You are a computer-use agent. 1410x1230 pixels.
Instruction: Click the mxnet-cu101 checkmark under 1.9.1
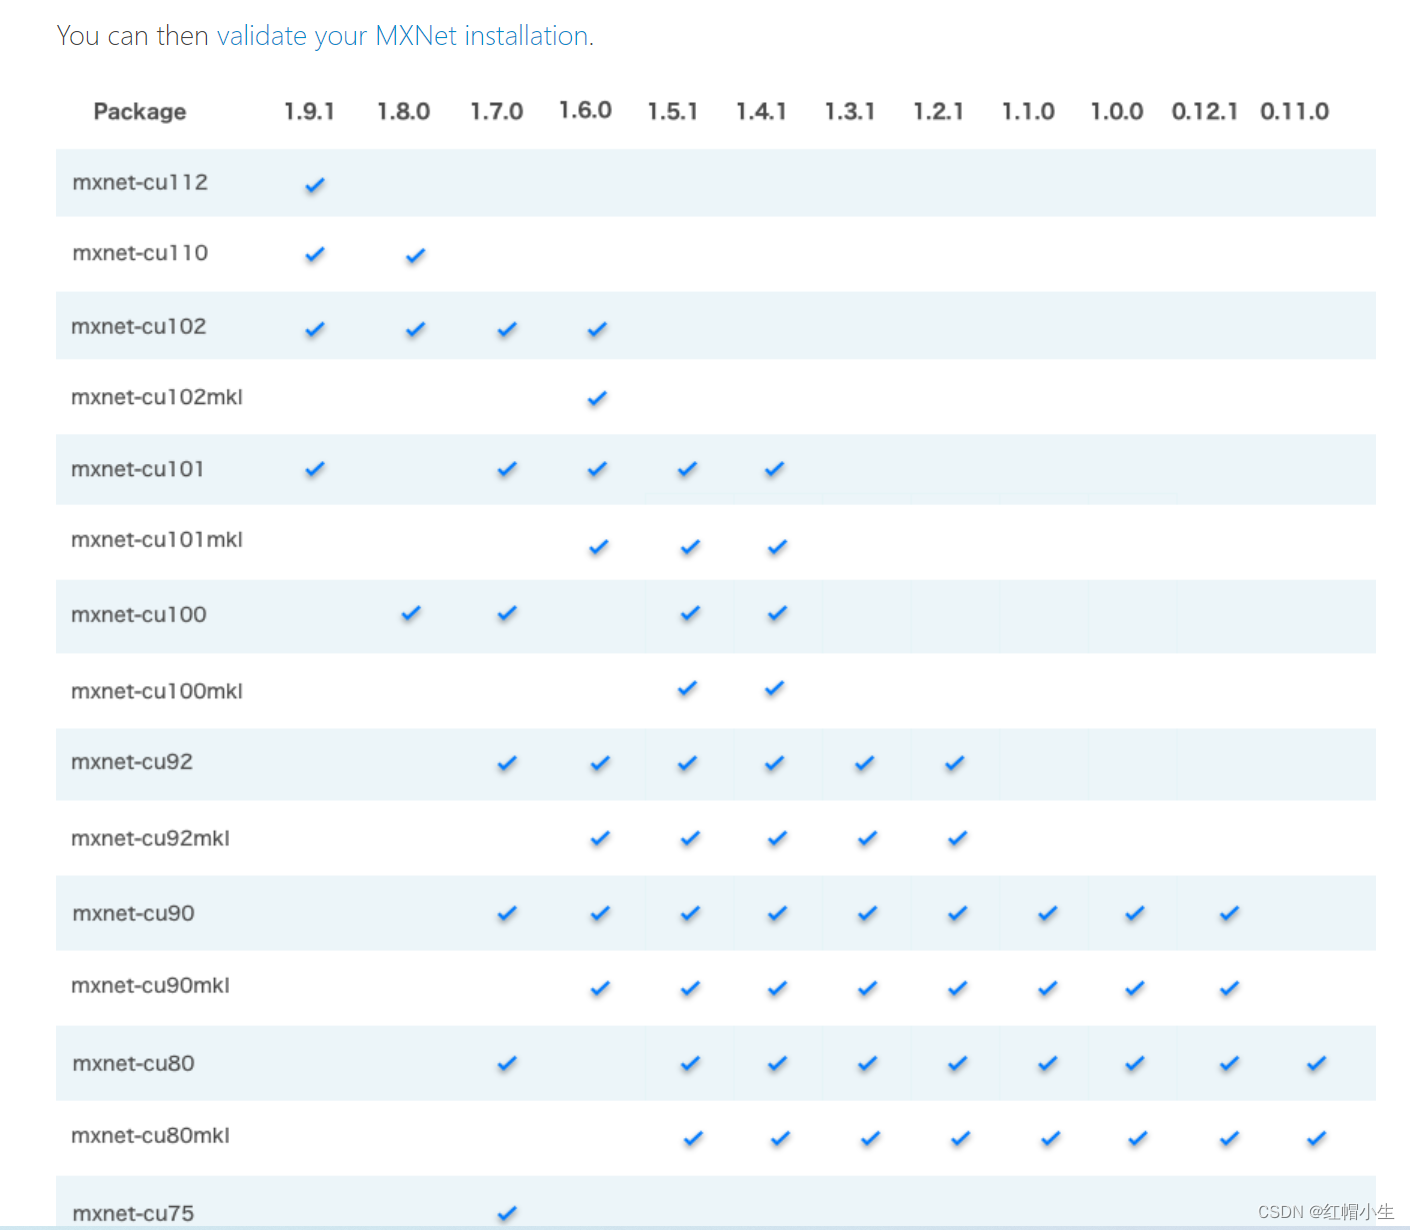315,469
